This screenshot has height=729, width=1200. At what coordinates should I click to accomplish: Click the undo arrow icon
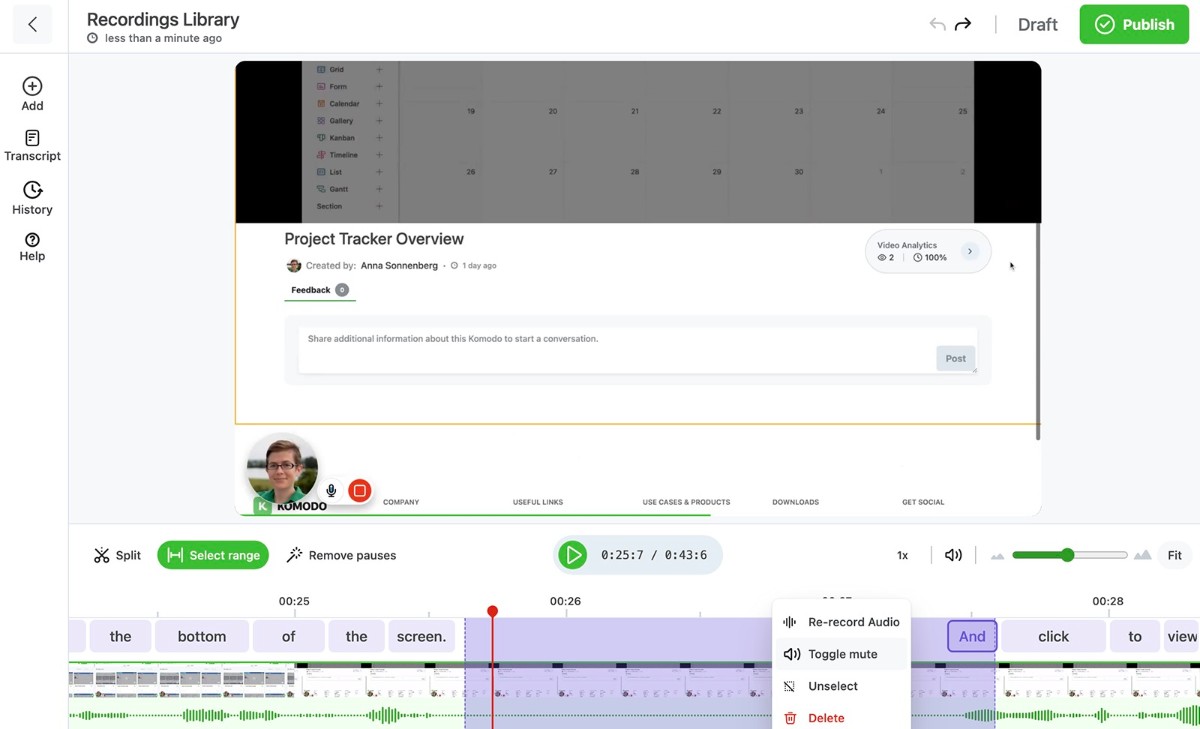[x=937, y=25]
